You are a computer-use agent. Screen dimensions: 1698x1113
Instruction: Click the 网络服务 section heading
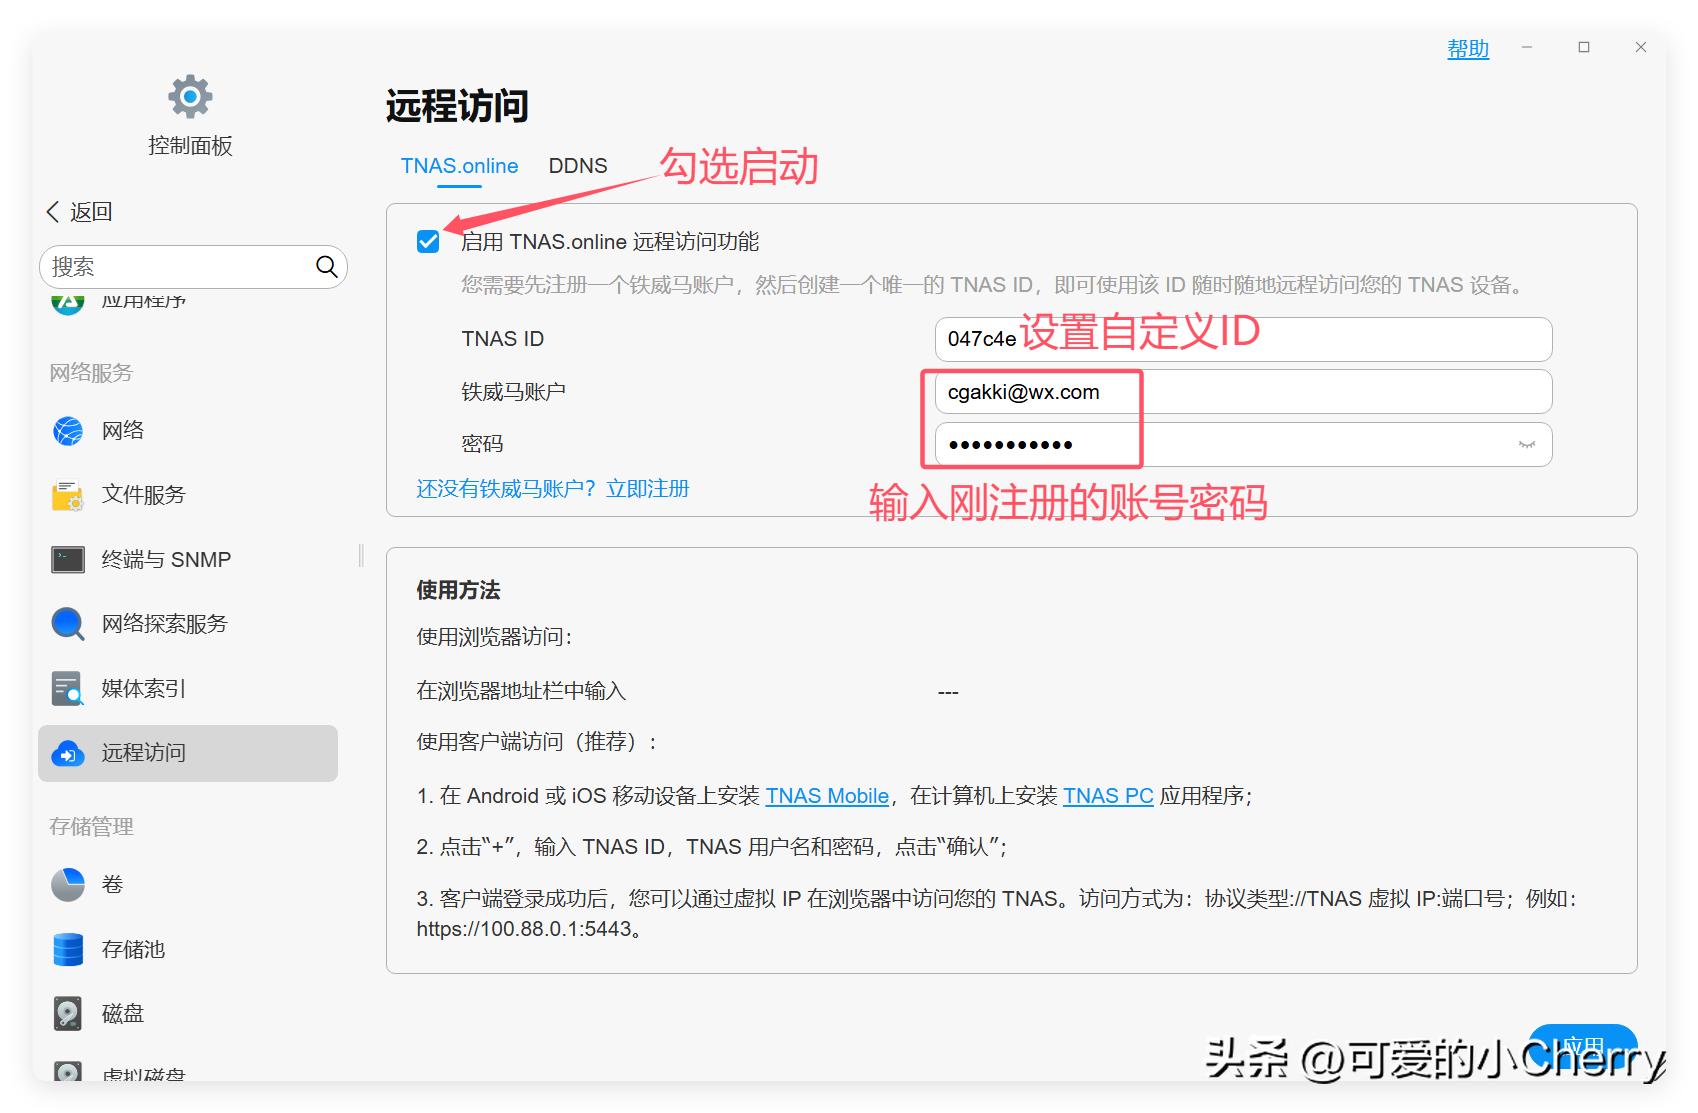pyautogui.click(x=91, y=373)
